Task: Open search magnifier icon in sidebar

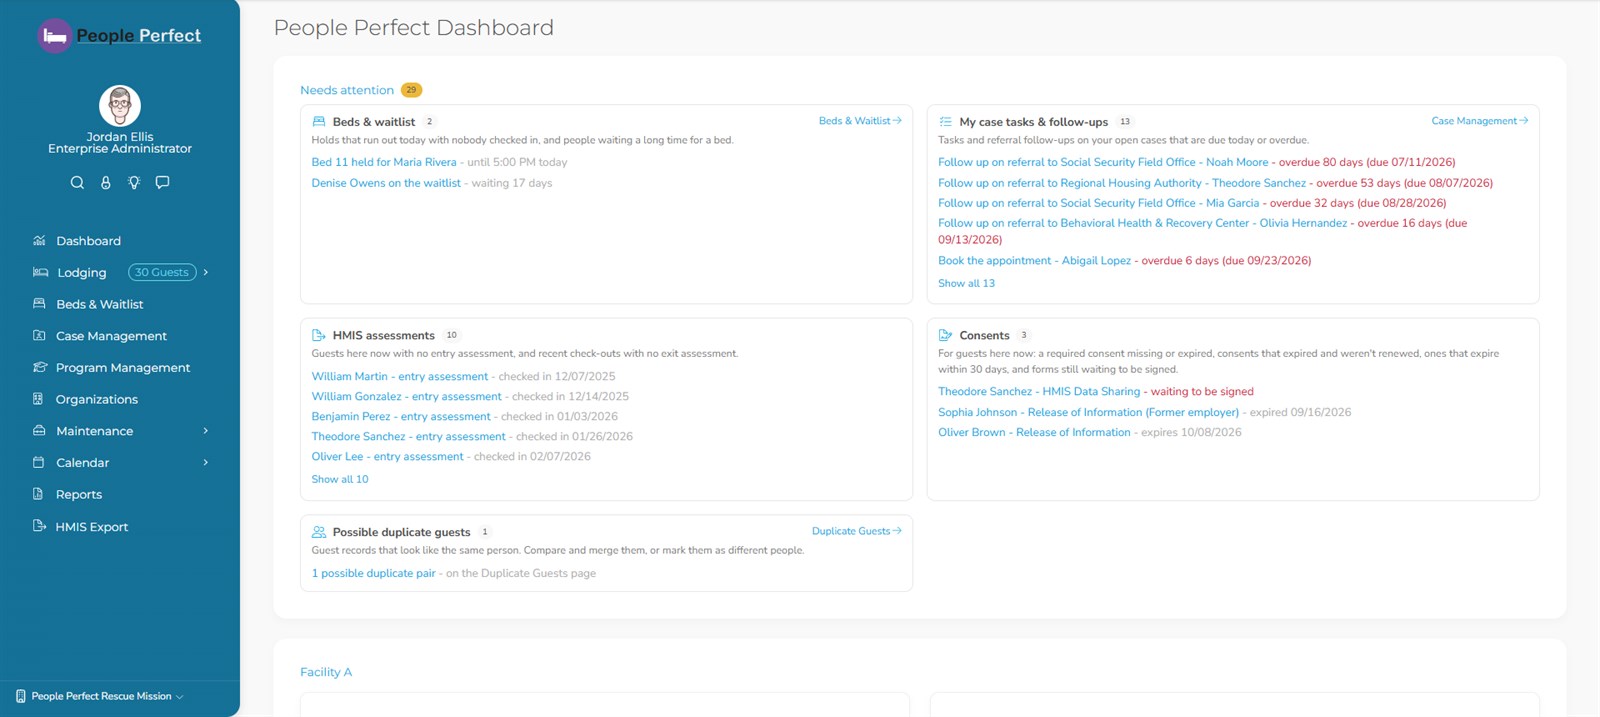Action: click(77, 182)
